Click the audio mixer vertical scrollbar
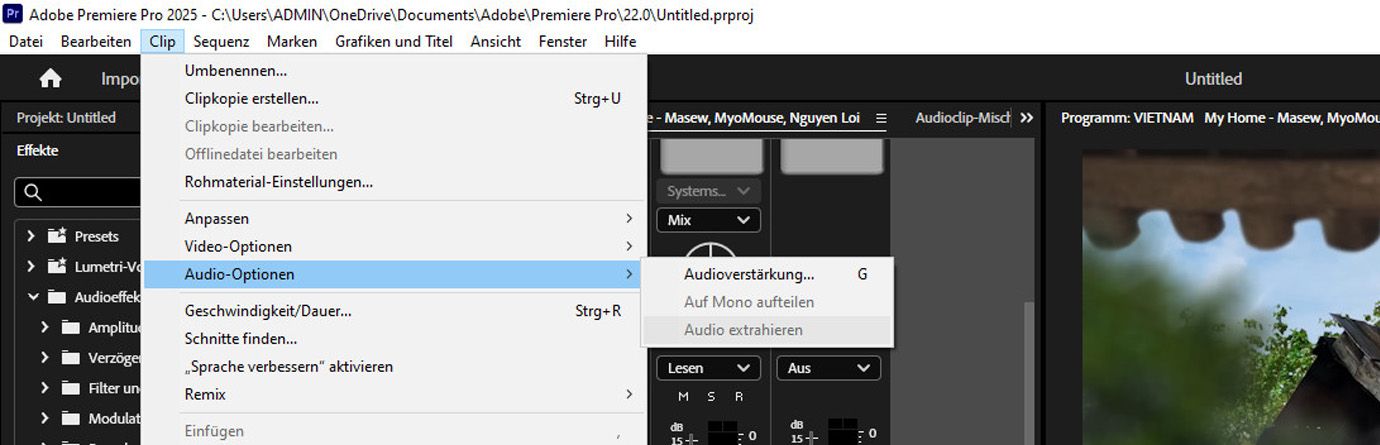1380x445 pixels. pyautogui.click(x=1029, y=374)
